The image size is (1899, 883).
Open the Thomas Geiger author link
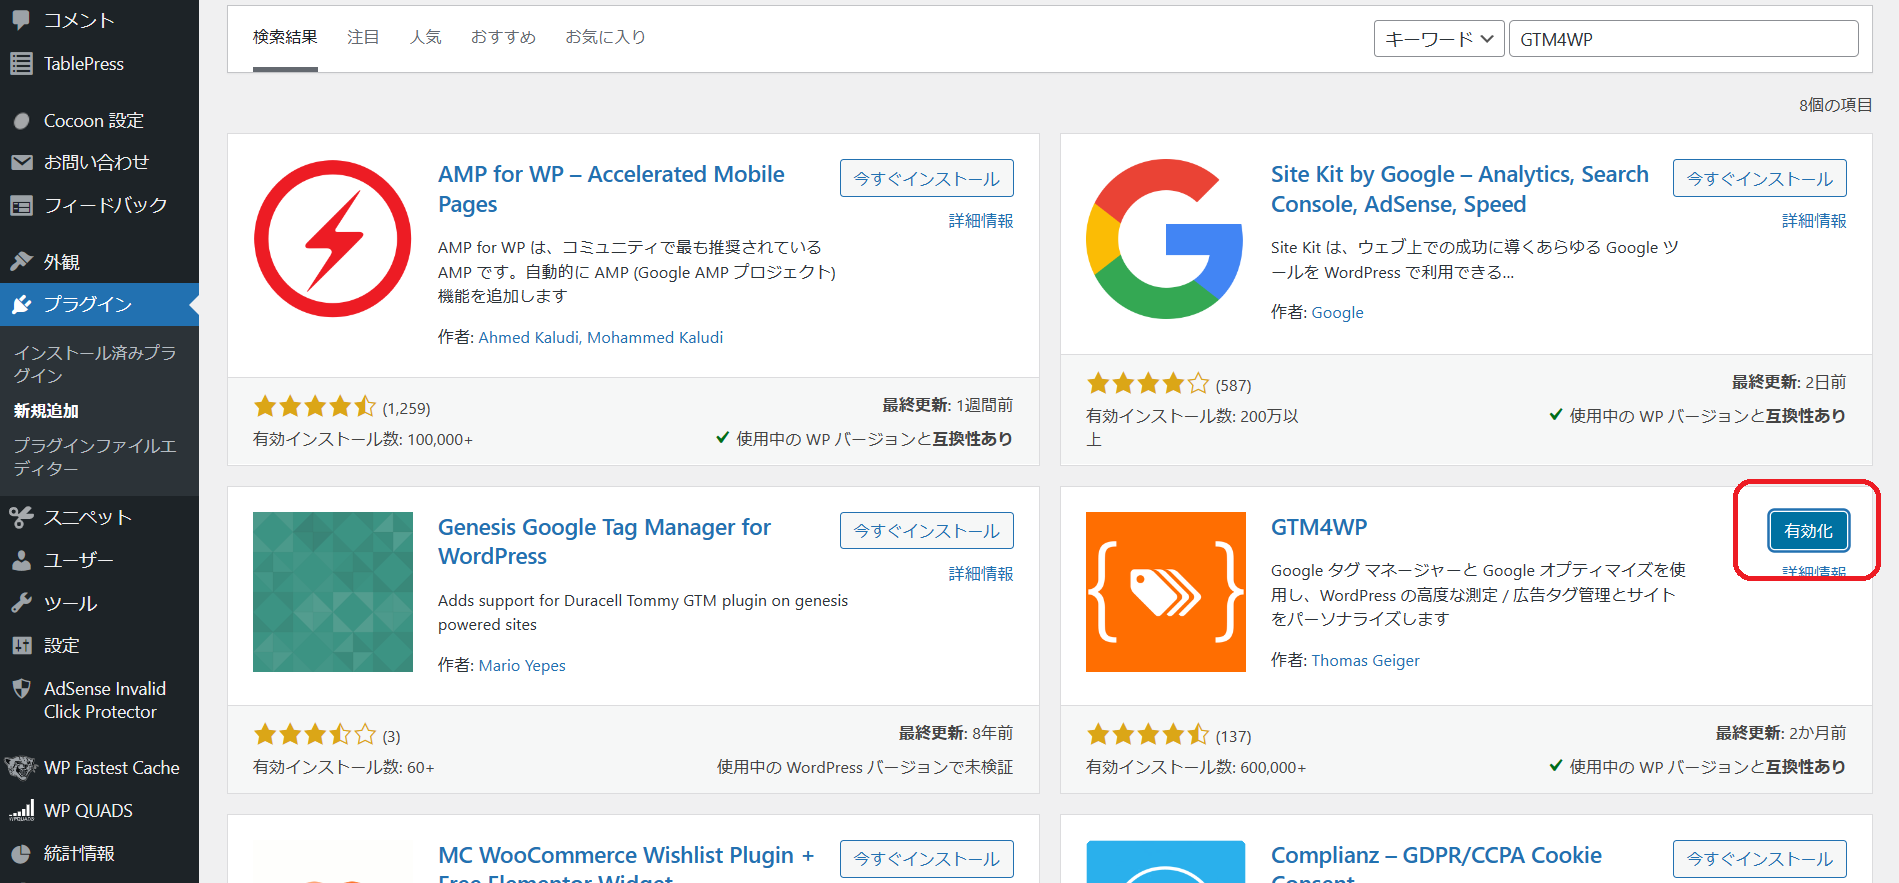coord(1365,661)
